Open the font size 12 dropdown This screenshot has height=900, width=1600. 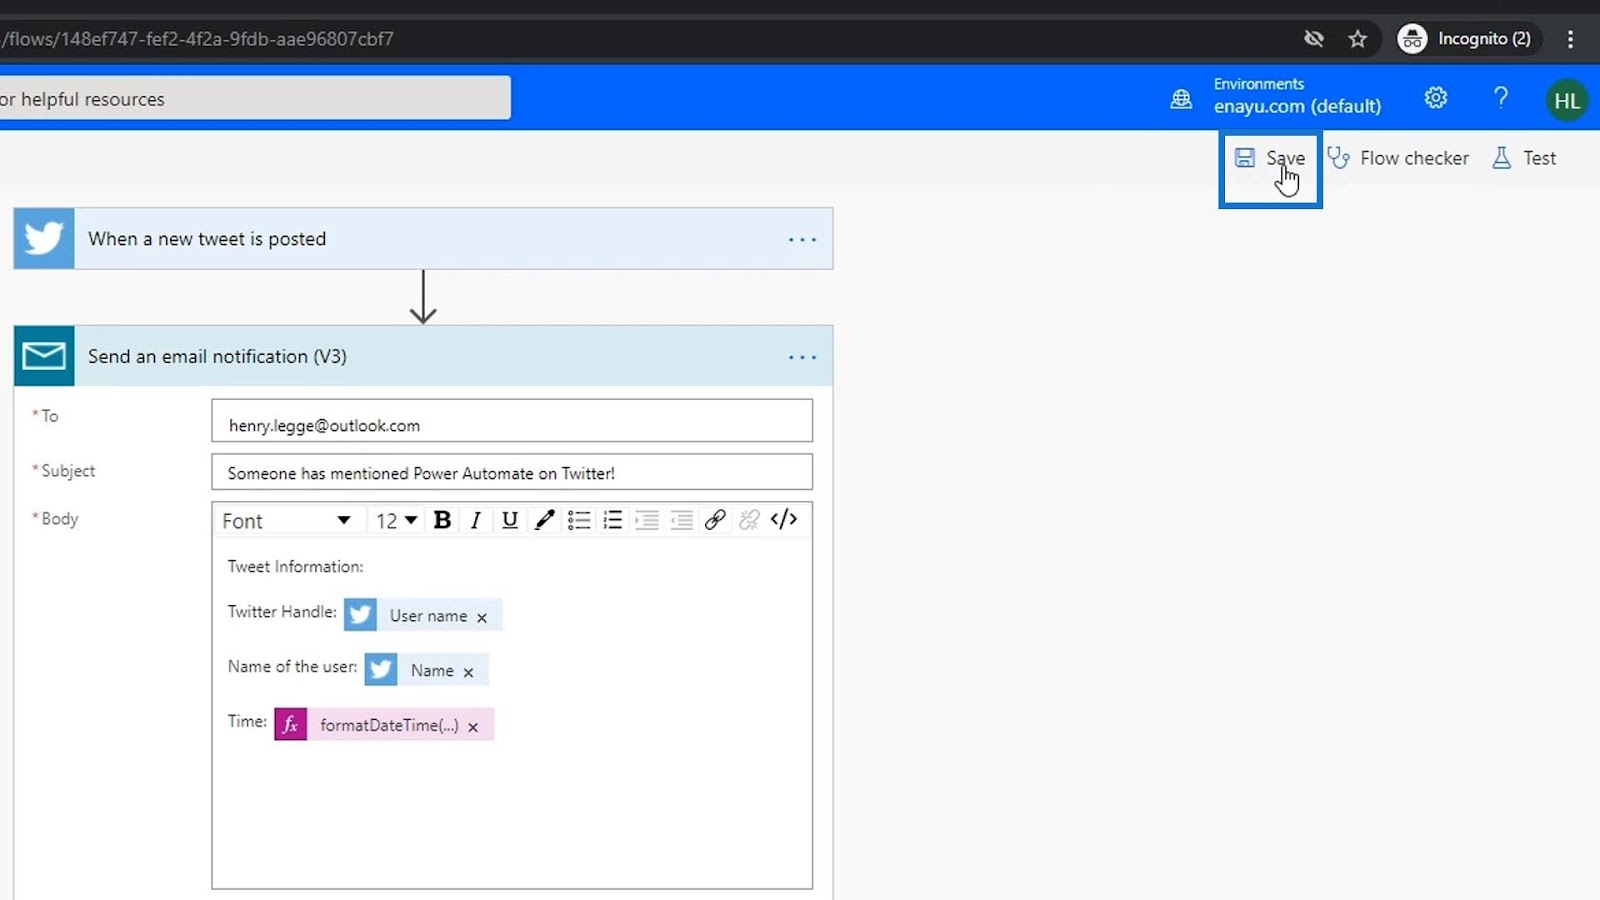[396, 521]
